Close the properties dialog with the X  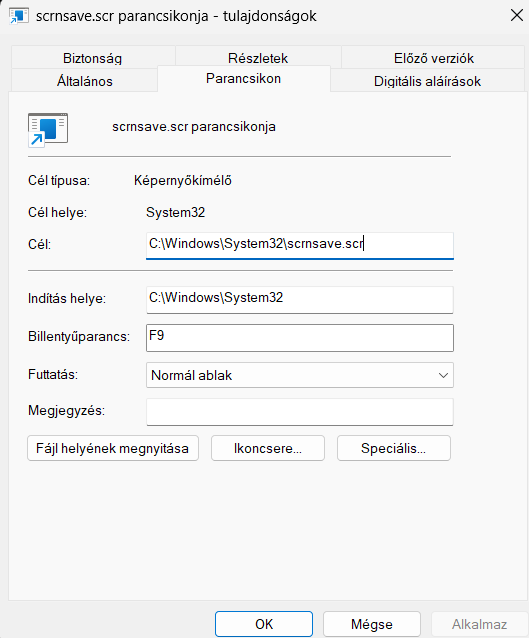pyautogui.click(x=517, y=15)
